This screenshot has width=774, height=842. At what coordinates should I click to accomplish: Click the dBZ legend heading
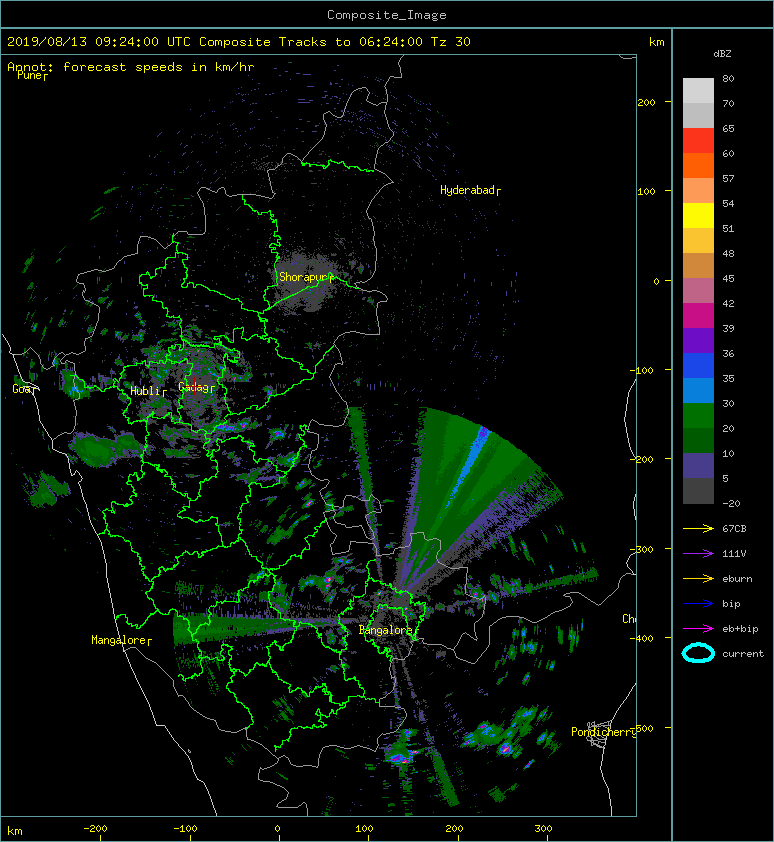point(722,54)
